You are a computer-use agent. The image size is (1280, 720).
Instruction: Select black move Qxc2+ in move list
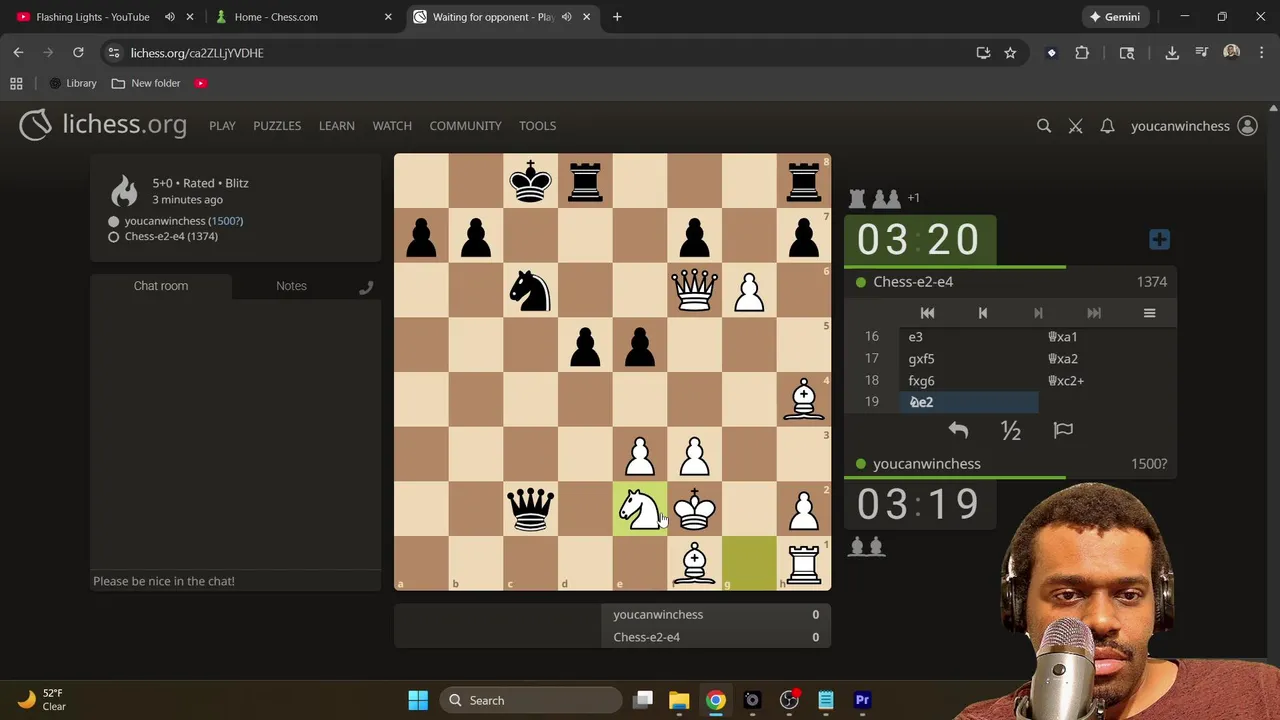click(x=1107, y=381)
